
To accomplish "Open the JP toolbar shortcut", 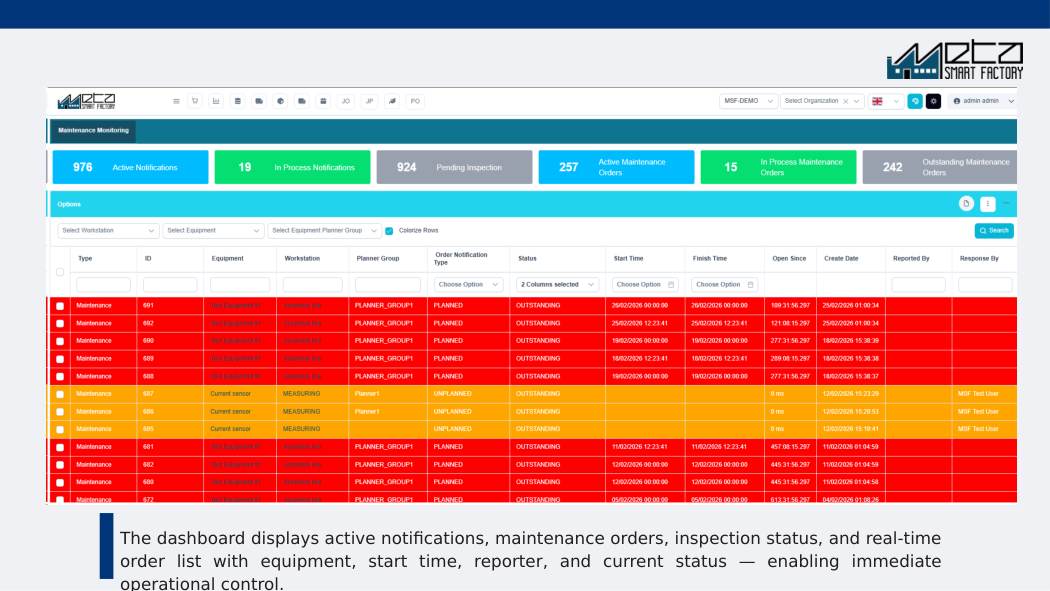I will pos(369,101).
